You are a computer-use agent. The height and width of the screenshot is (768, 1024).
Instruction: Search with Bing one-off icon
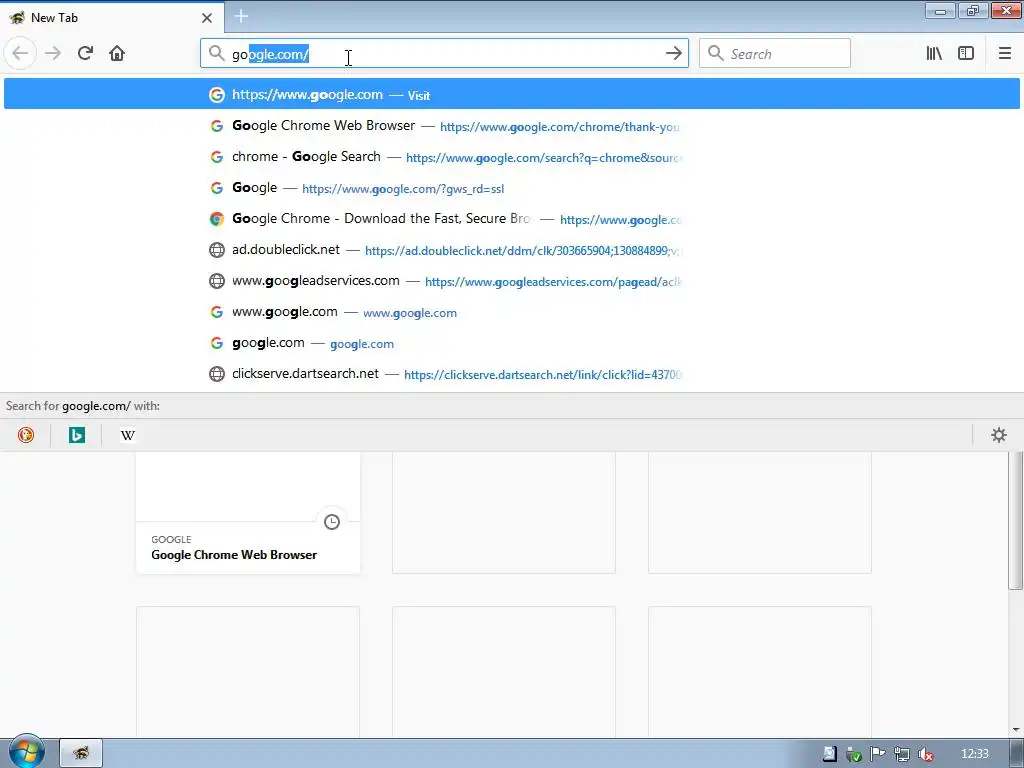76,435
